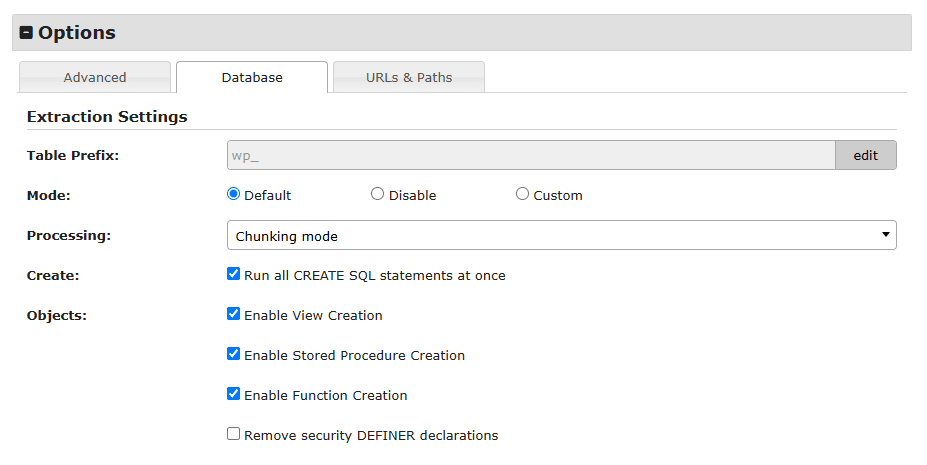Viewport: 927px width, 465px height.
Task: Select the Database tab
Action: click(252, 77)
